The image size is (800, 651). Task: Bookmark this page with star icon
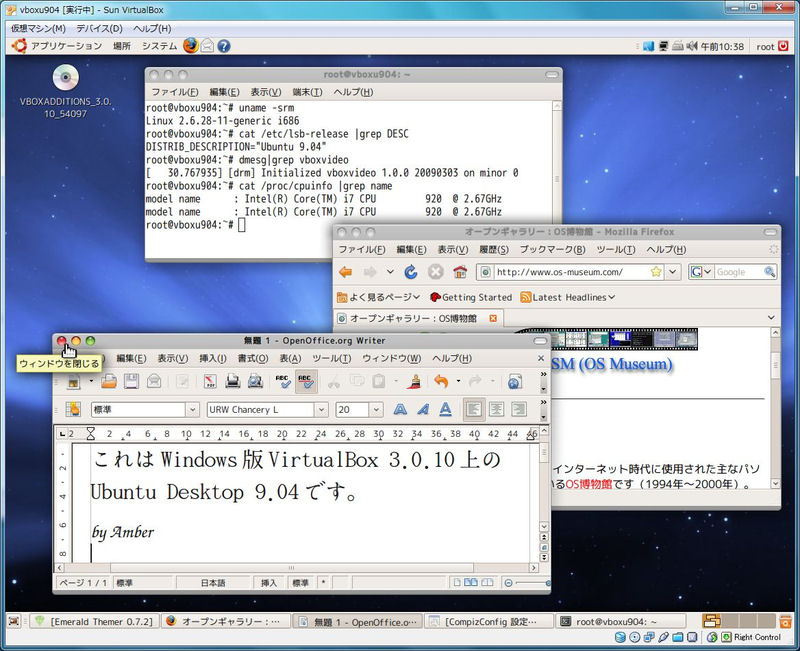tap(656, 272)
